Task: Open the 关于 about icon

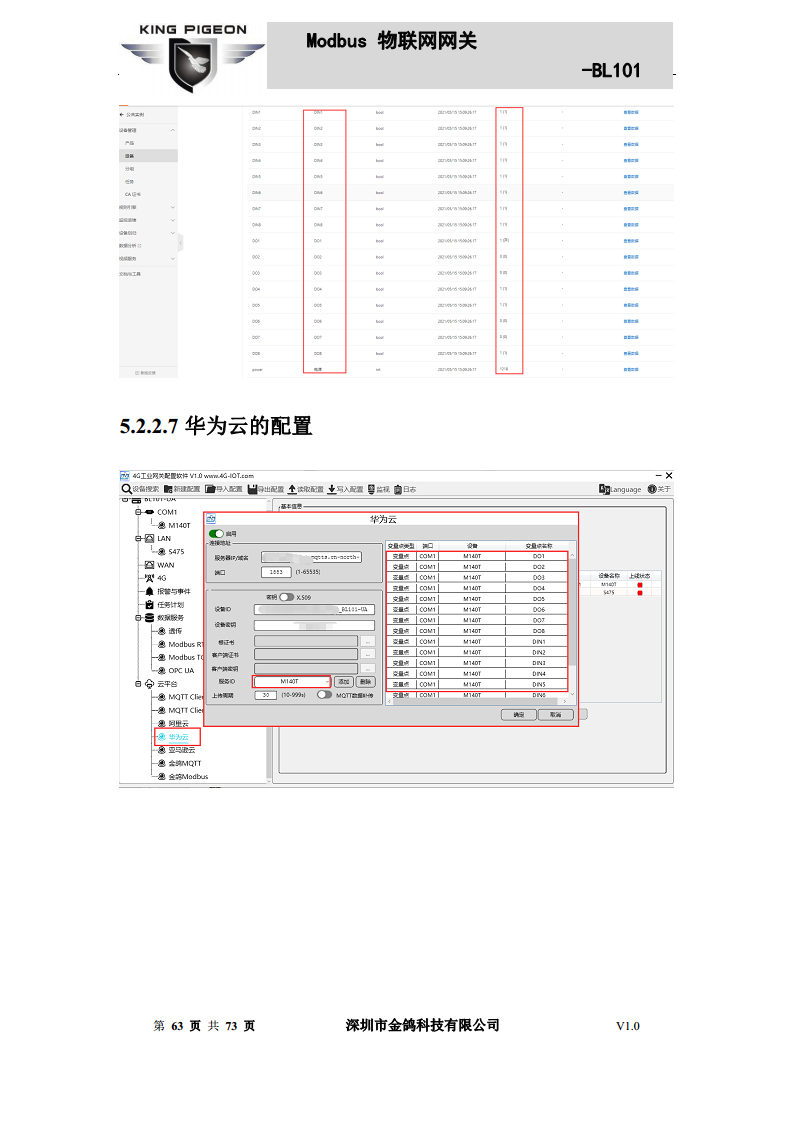Action: [652, 489]
